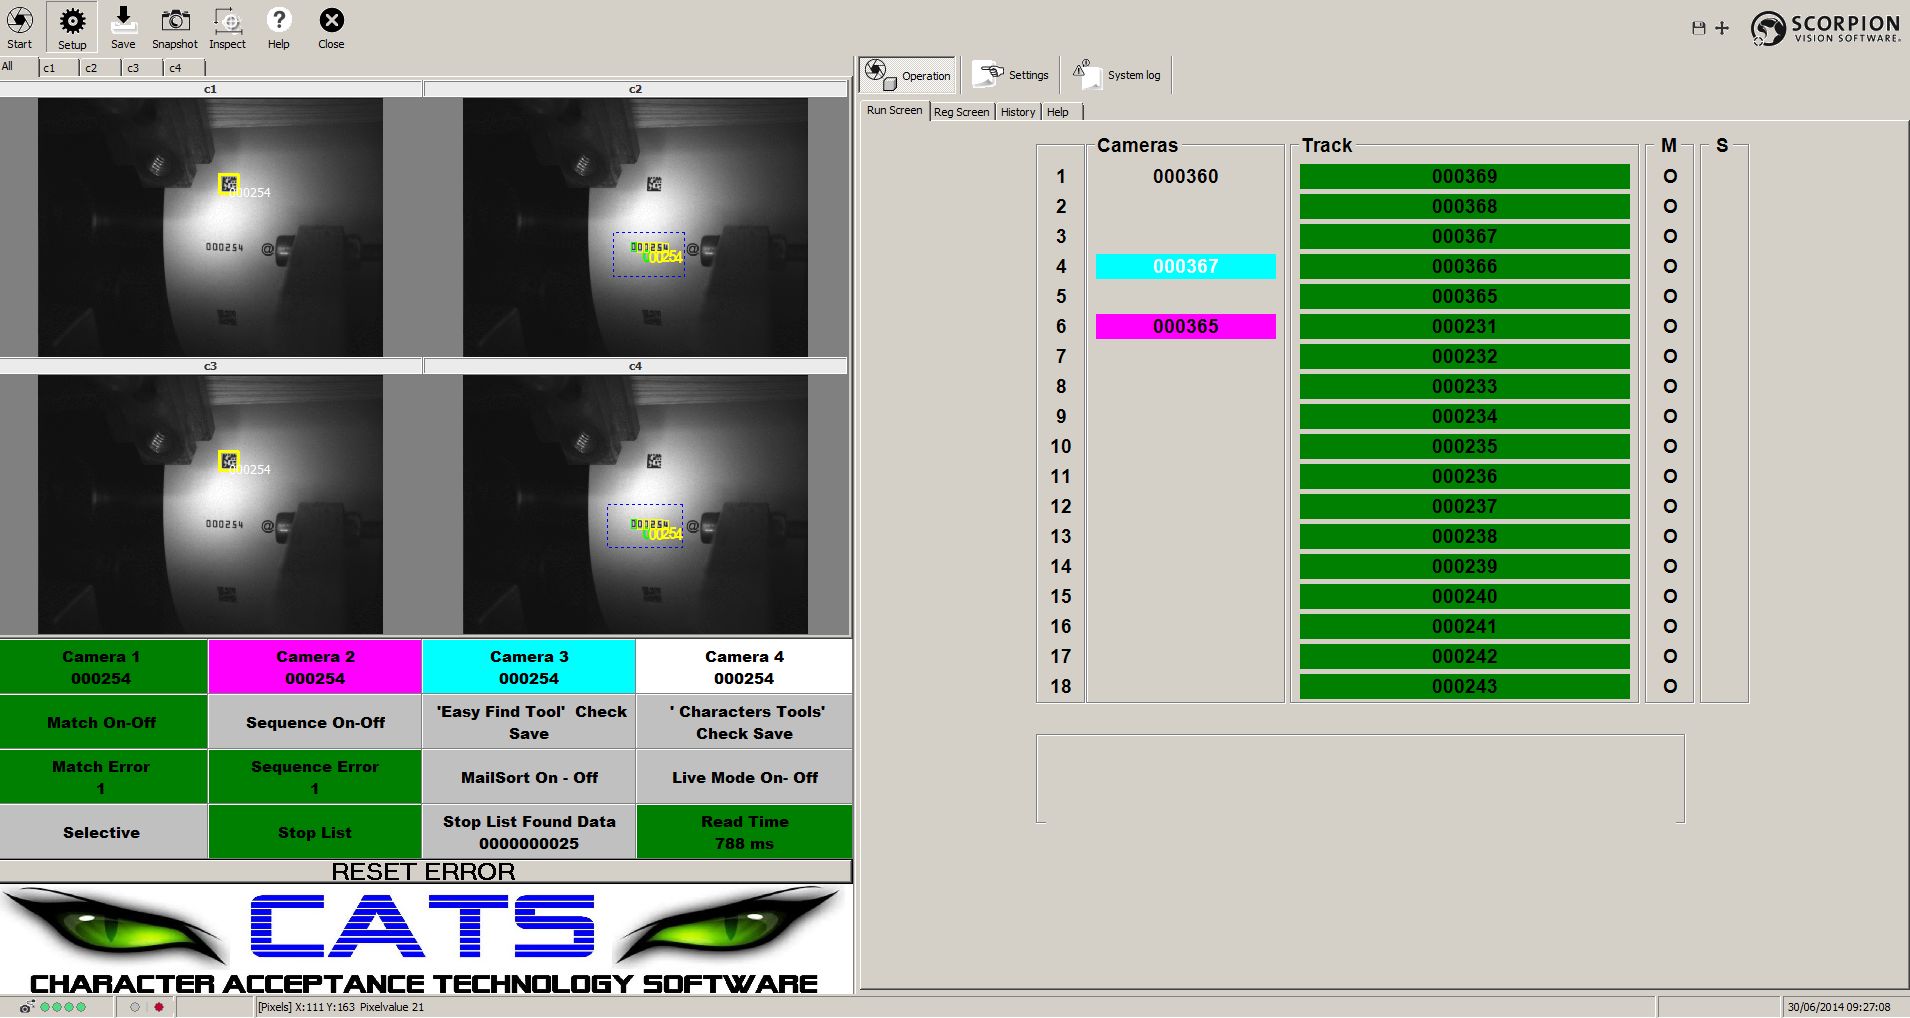Select the c2 camera tab
The width and height of the screenshot is (1910, 1018).
tap(100, 68)
